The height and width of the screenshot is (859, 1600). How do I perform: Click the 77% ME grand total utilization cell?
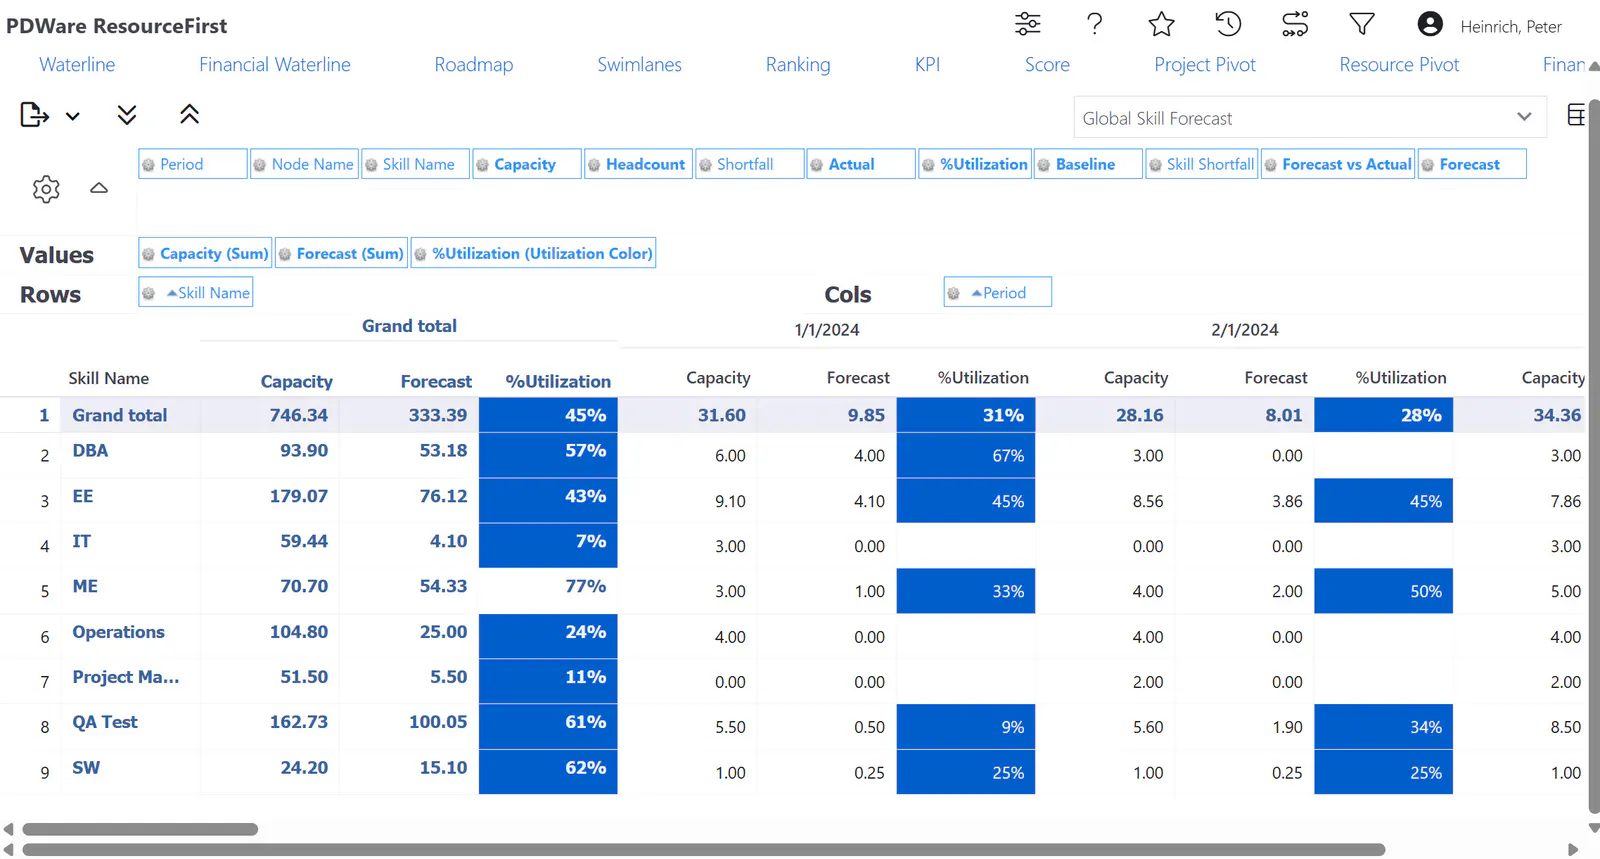pyautogui.click(x=548, y=591)
